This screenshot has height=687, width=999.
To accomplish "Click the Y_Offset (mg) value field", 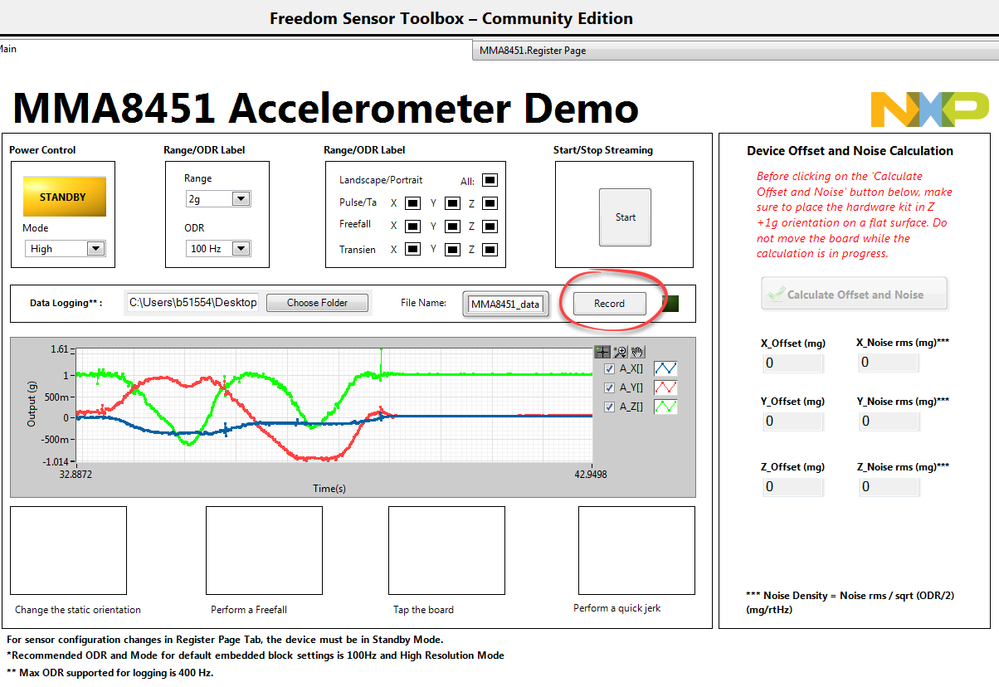I will click(793, 421).
